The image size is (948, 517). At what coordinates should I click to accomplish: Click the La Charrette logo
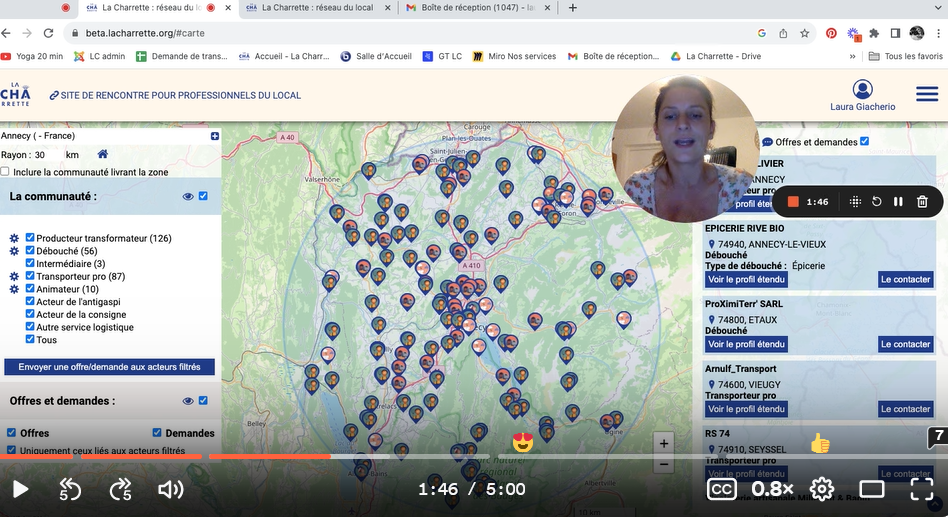[15, 94]
